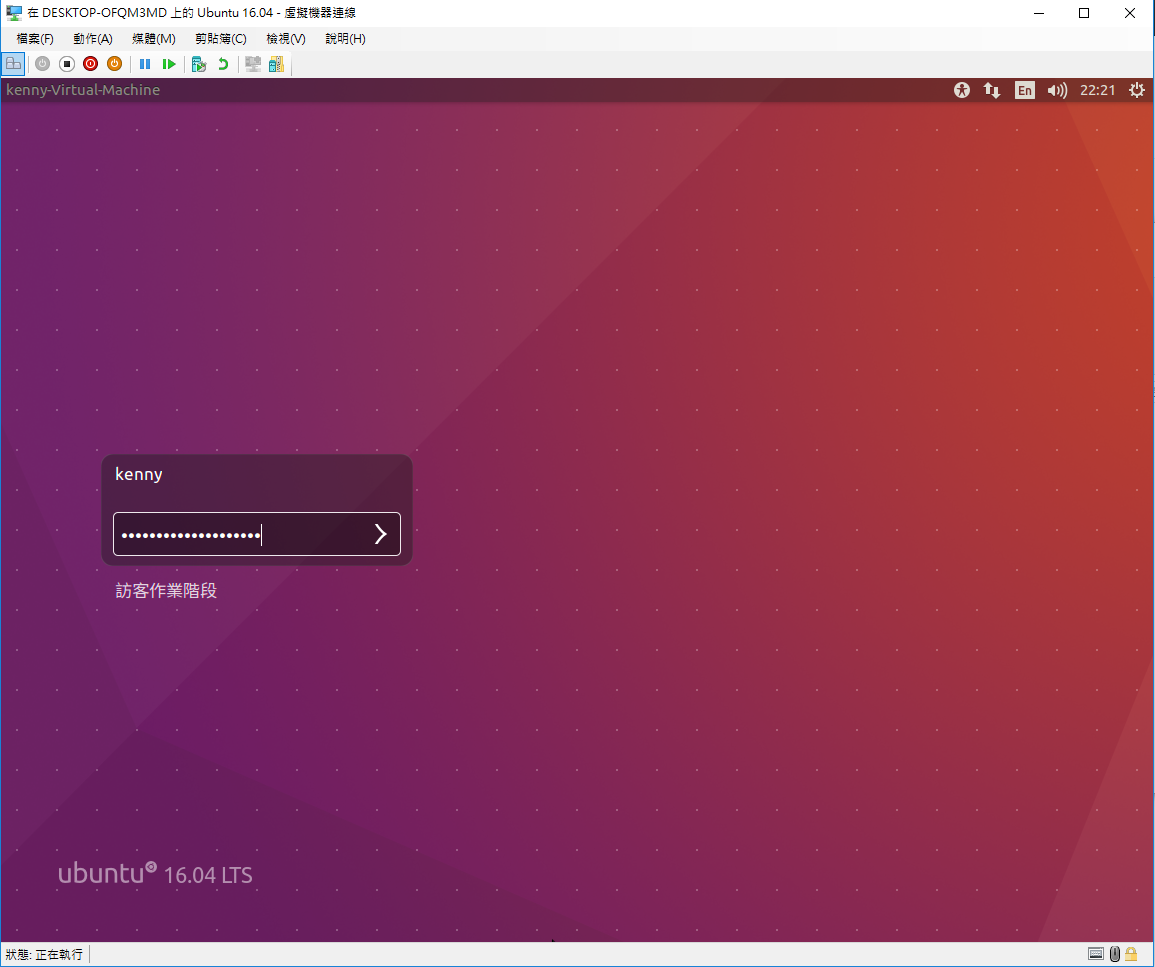Open the network up/down arrows indicator
The height and width of the screenshot is (967, 1155).
tap(991, 90)
